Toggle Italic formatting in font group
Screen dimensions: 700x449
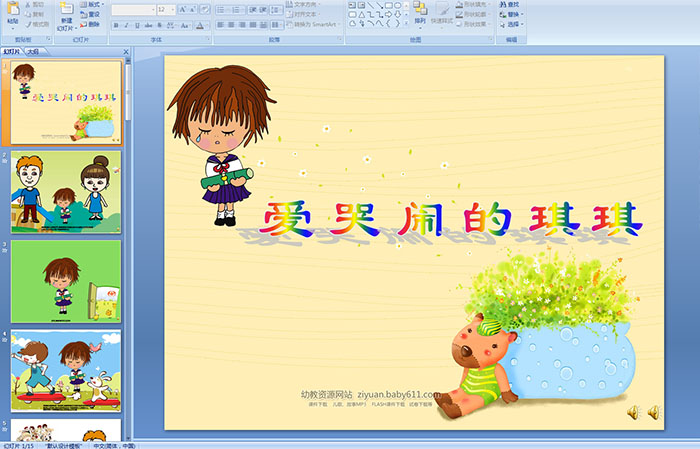tap(127, 25)
